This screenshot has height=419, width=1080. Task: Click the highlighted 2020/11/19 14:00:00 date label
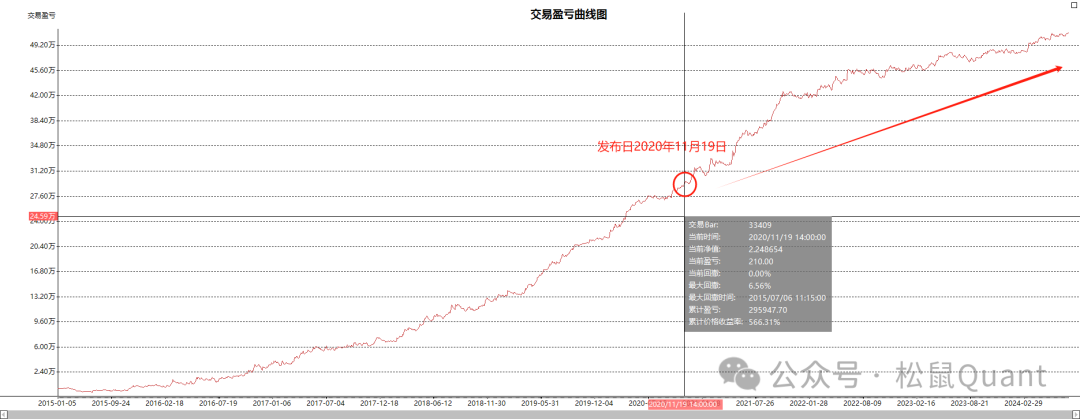(x=684, y=403)
